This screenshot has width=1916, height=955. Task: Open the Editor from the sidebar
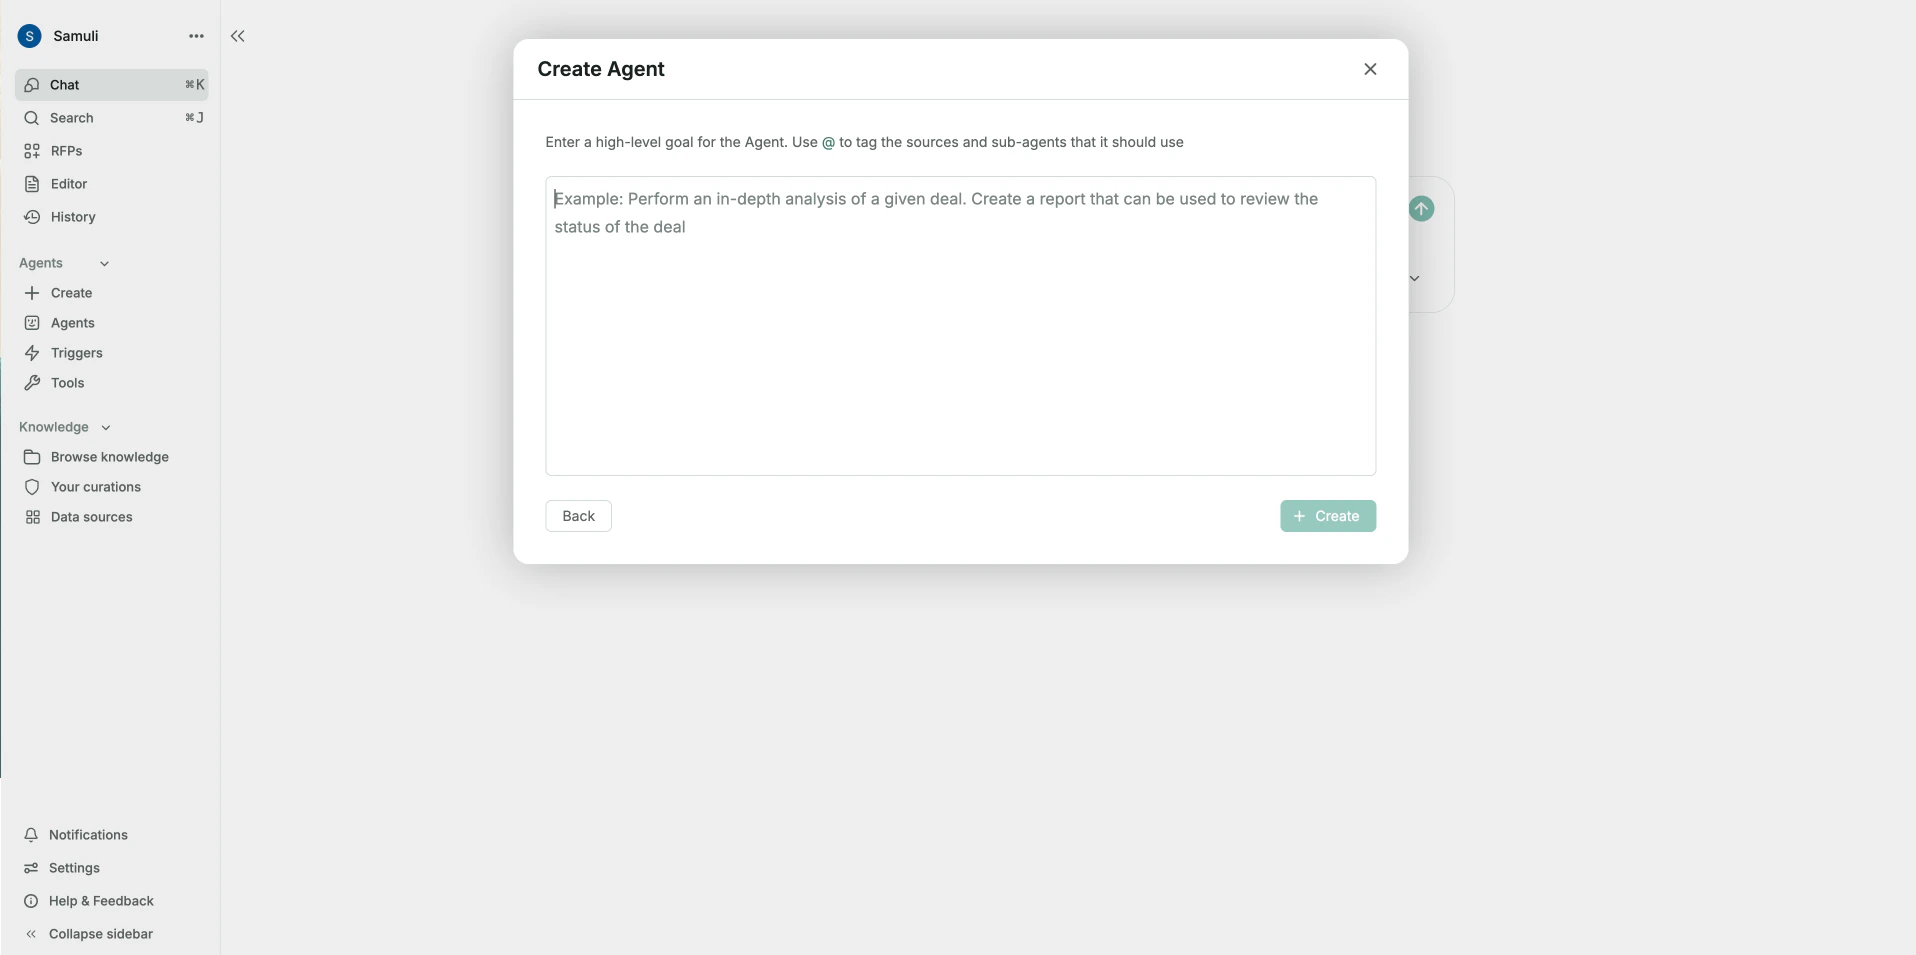click(32, 184)
